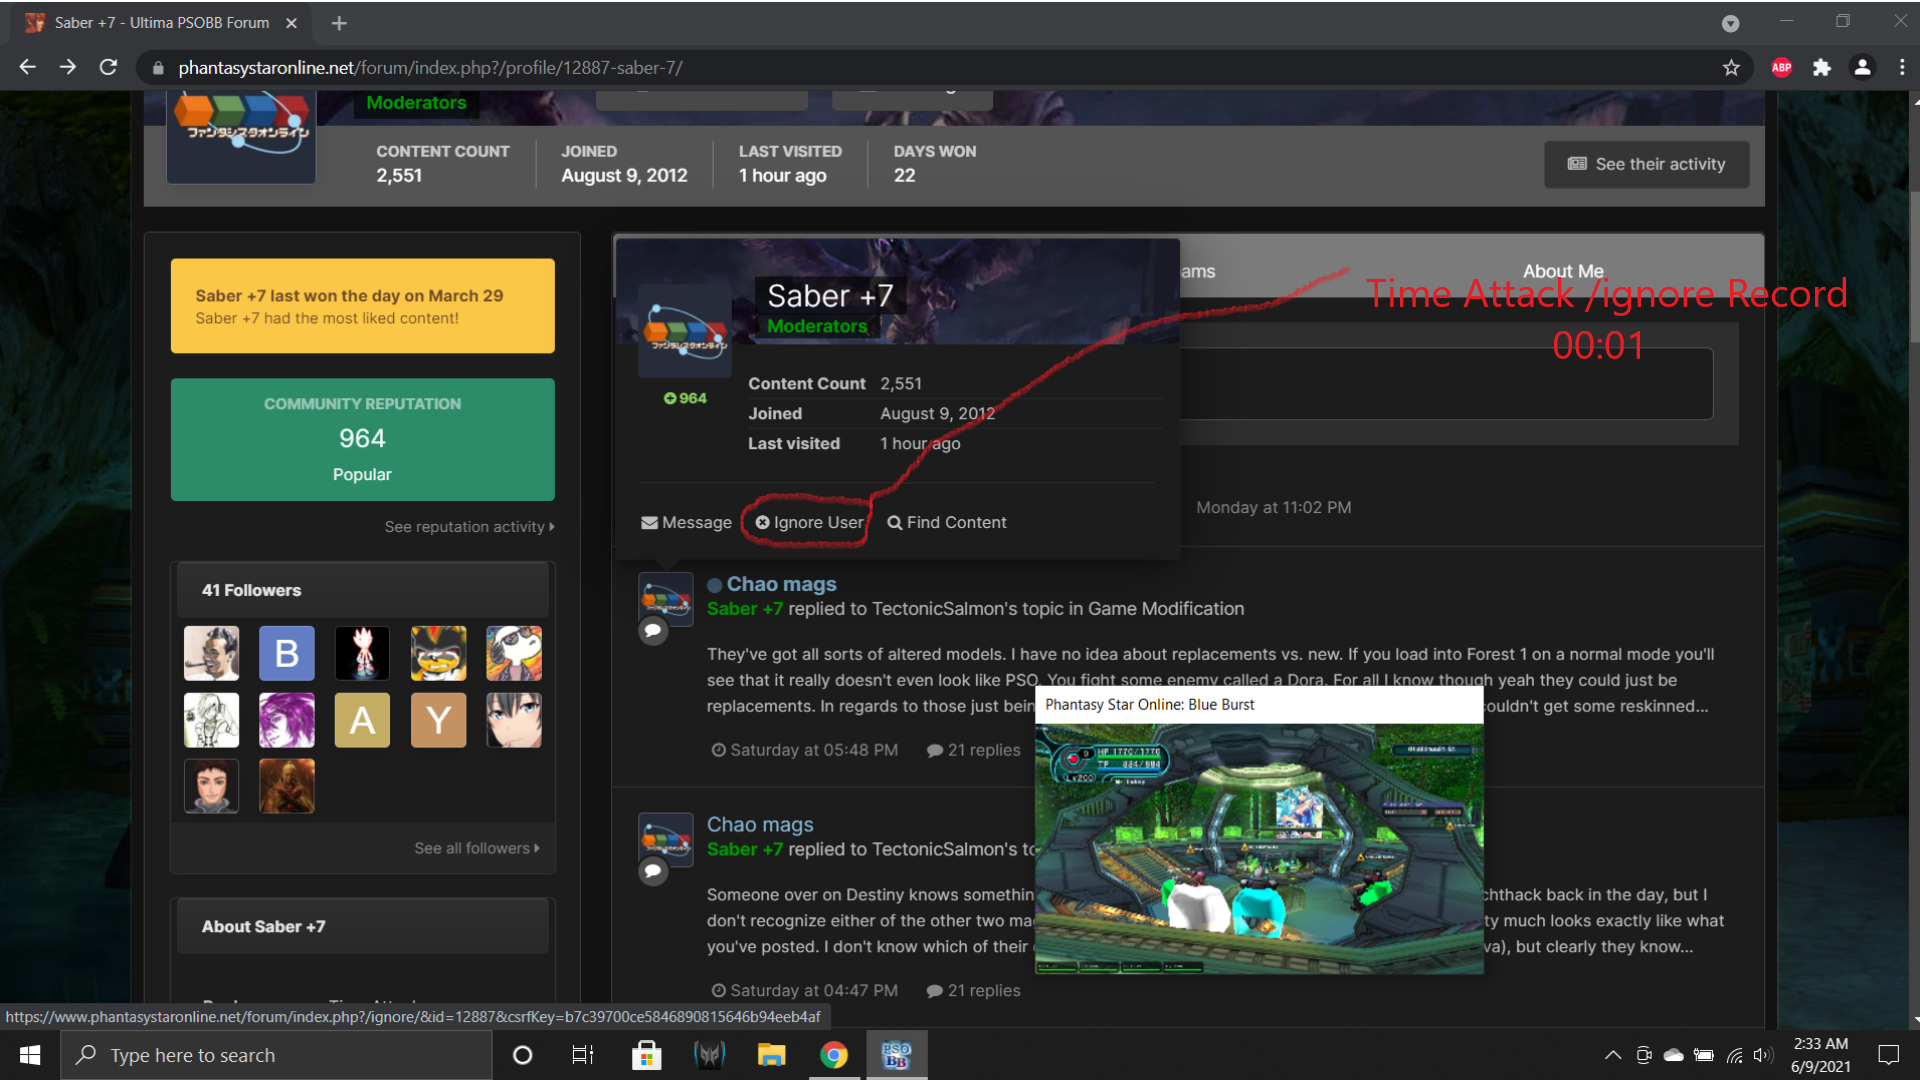Click Ignore User in the hover card
1920x1080 pixels.
809,522
